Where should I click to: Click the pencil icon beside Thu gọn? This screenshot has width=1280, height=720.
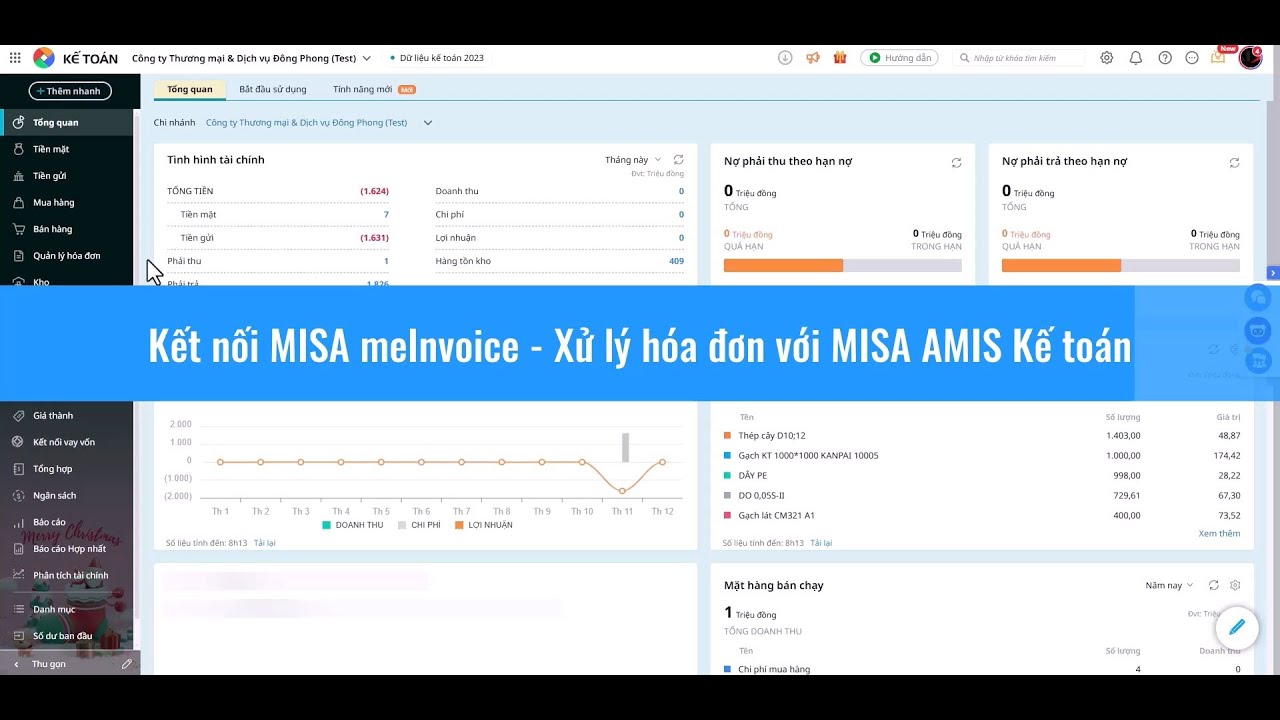tap(127, 664)
